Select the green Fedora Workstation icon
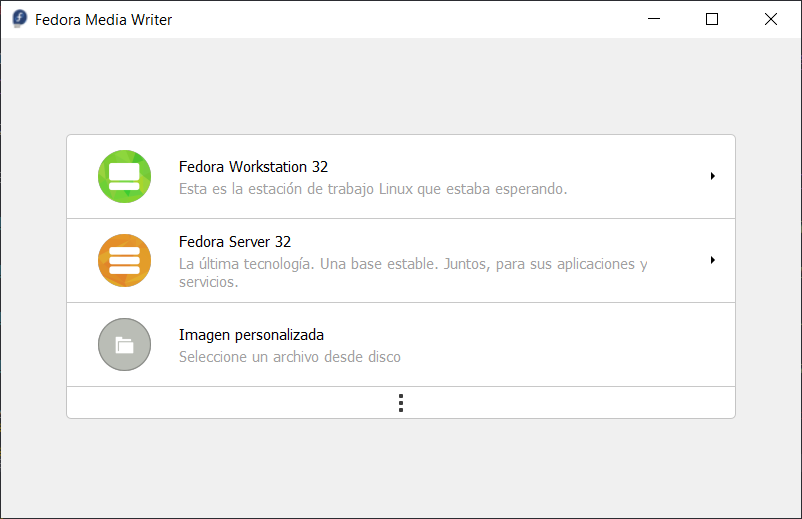Viewport: 802px width, 519px height. coord(124,176)
